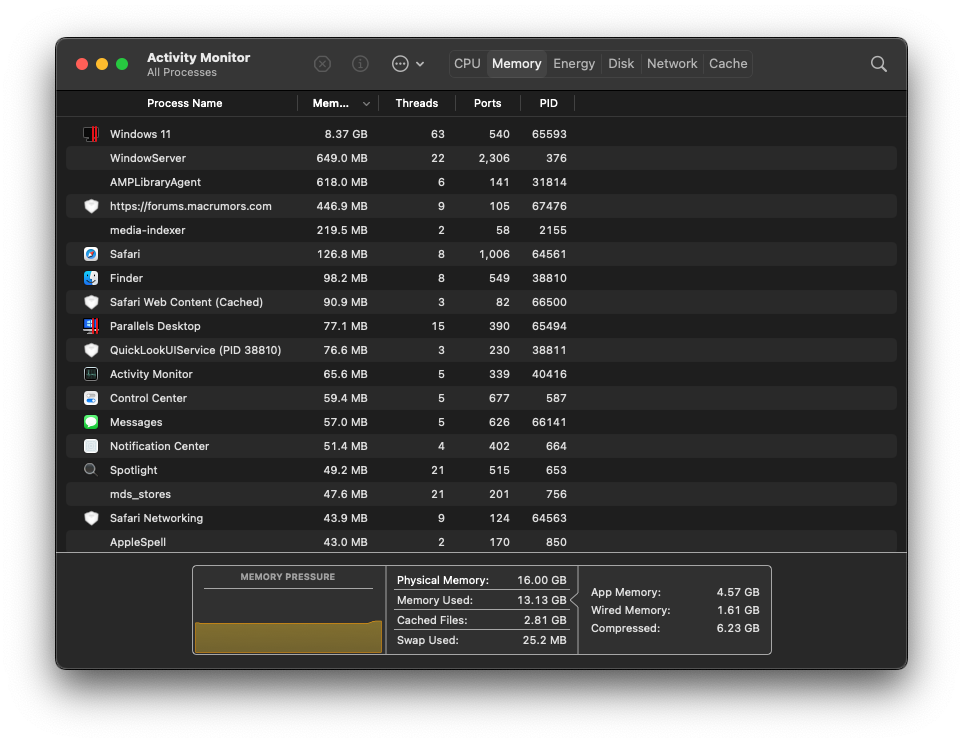Switch to the Disk tab

(621, 64)
